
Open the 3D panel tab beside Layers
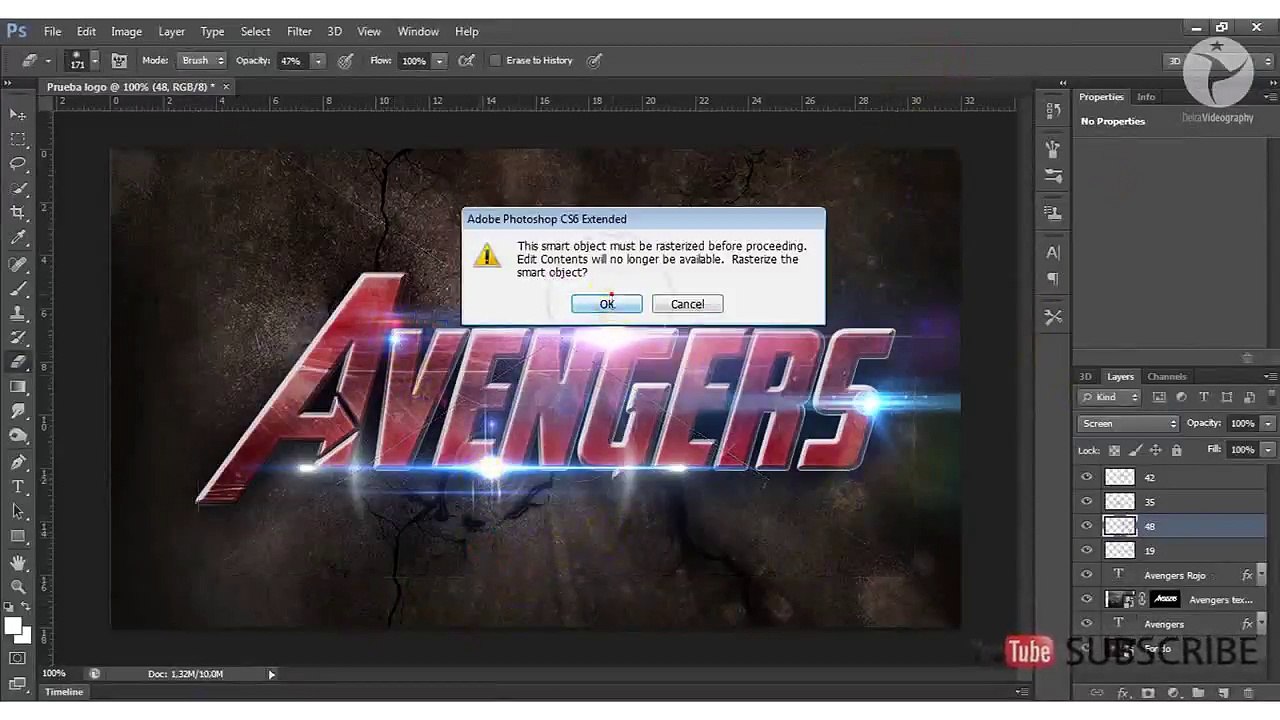pos(1085,376)
